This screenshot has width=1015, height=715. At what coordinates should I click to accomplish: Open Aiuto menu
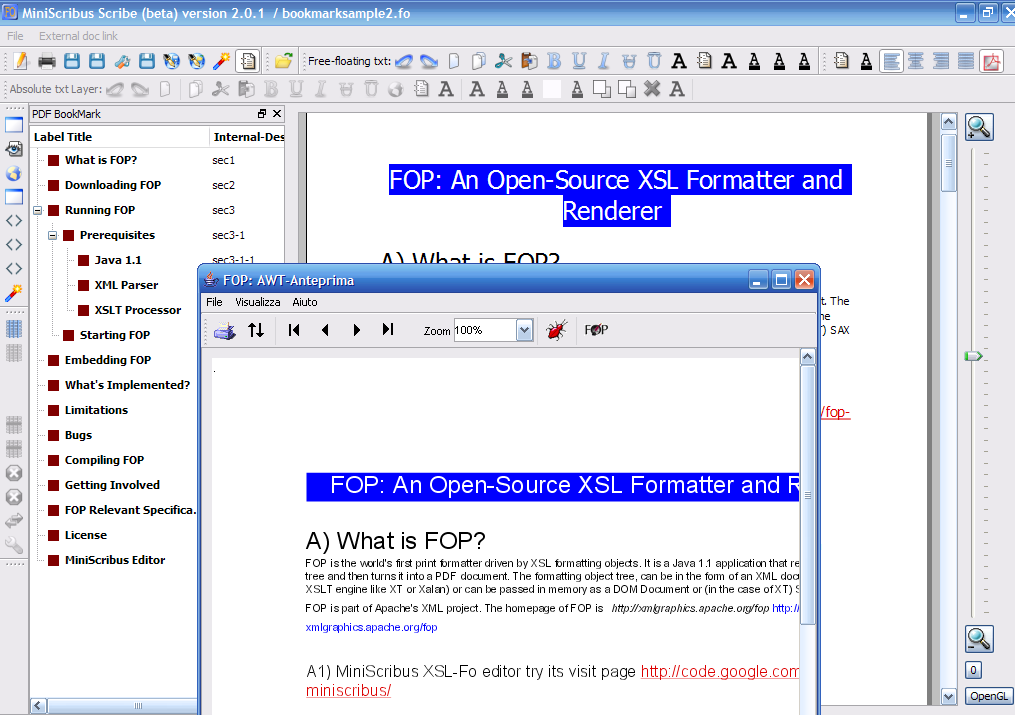pyautogui.click(x=305, y=302)
